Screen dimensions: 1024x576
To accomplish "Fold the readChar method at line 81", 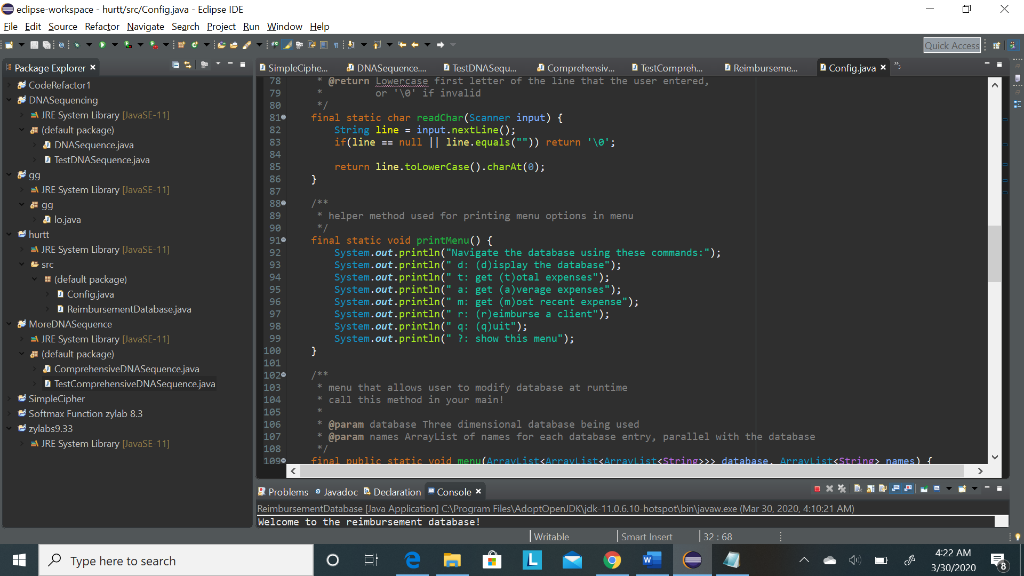I will [283, 118].
